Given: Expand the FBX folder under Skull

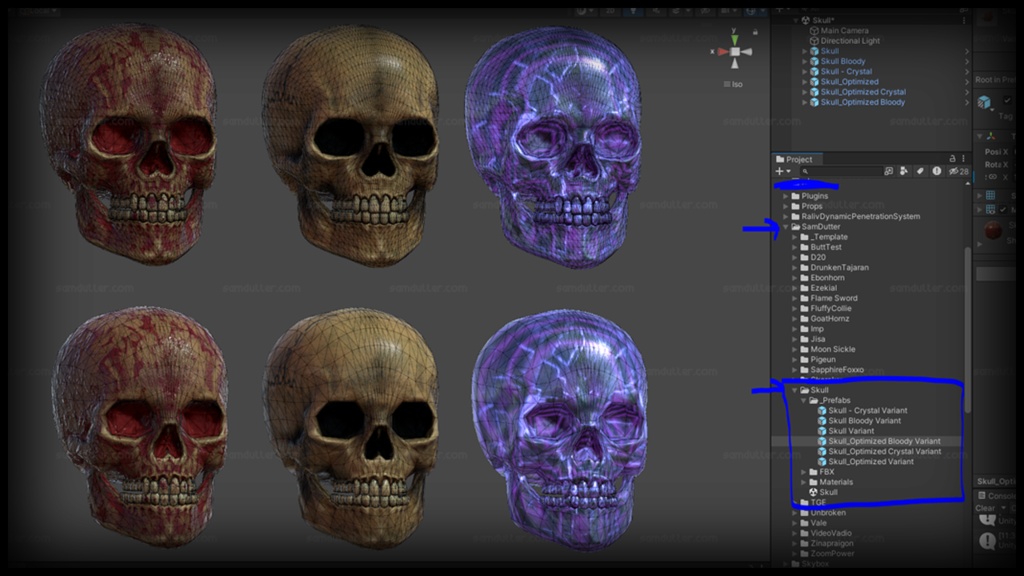Looking at the screenshot, I should pos(803,472).
